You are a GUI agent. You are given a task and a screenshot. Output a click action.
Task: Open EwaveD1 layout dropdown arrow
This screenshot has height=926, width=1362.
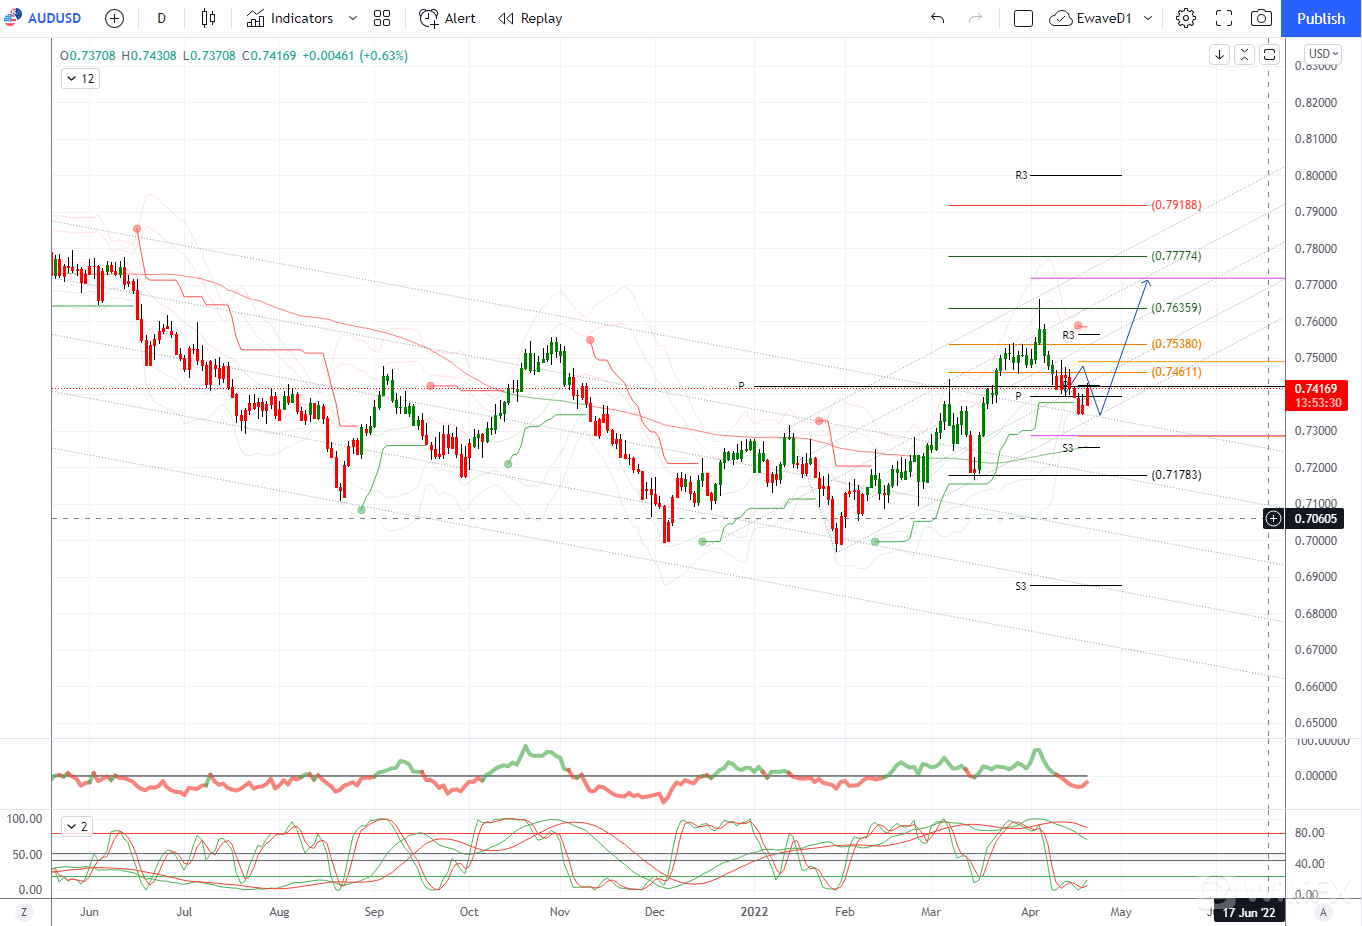1148,18
